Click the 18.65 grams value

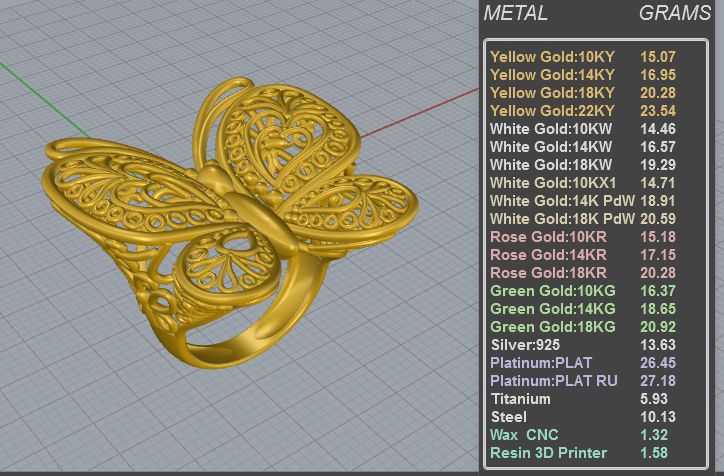[658, 309]
